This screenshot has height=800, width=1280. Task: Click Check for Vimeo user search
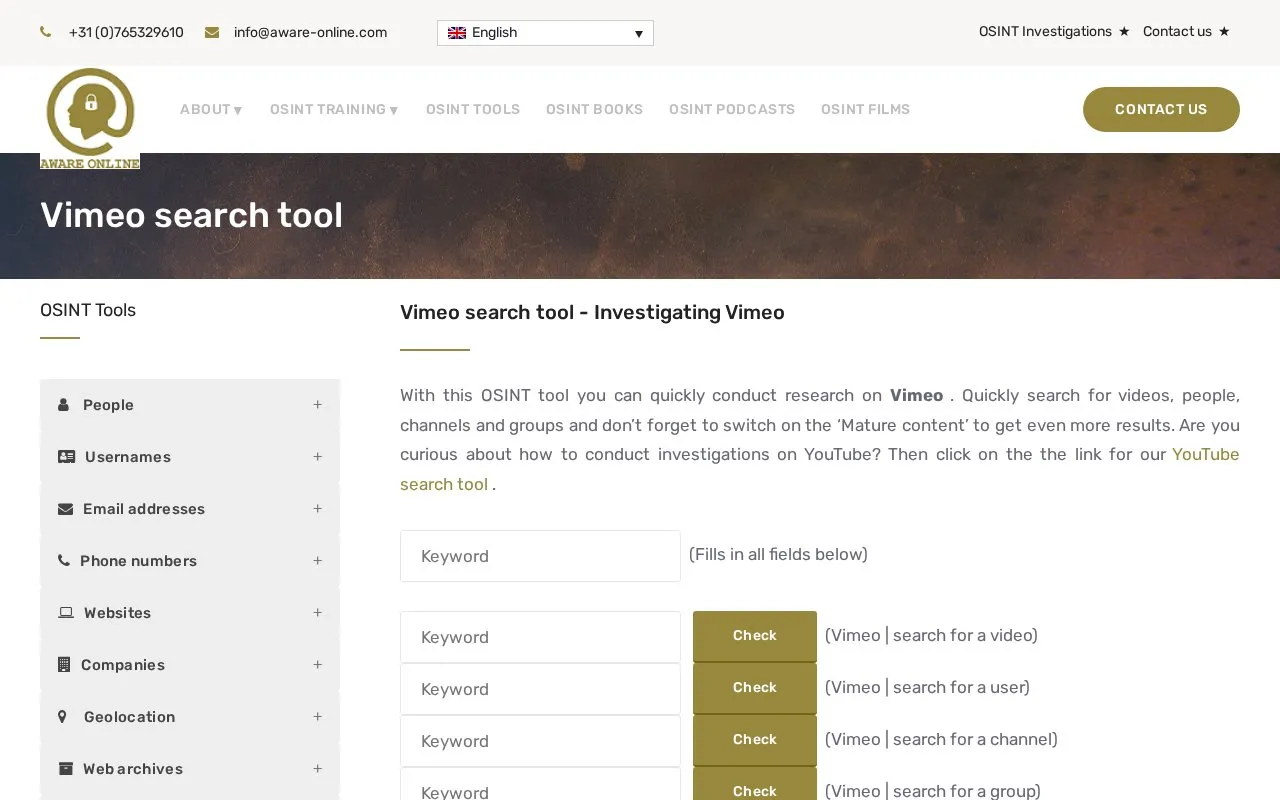pyautogui.click(x=755, y=688)
